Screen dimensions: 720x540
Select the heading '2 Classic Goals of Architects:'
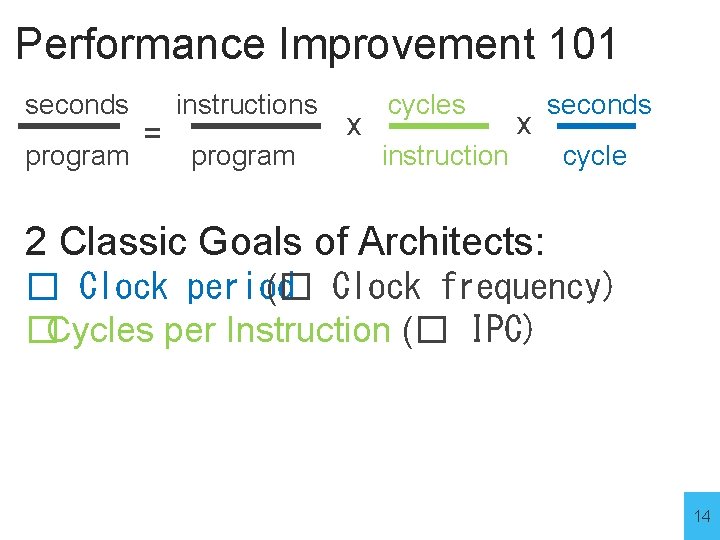pyautogui.click(x=285, y=241)
